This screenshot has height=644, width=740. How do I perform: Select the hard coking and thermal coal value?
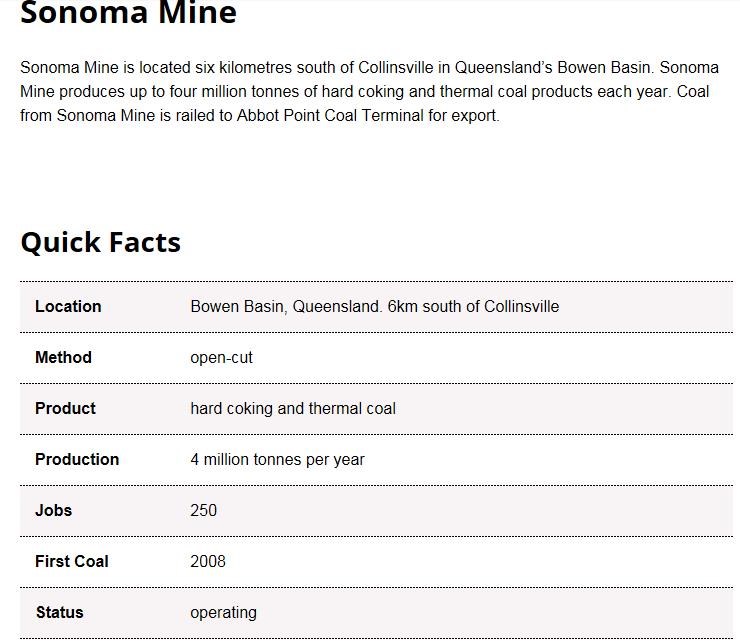tap(292, 408)
